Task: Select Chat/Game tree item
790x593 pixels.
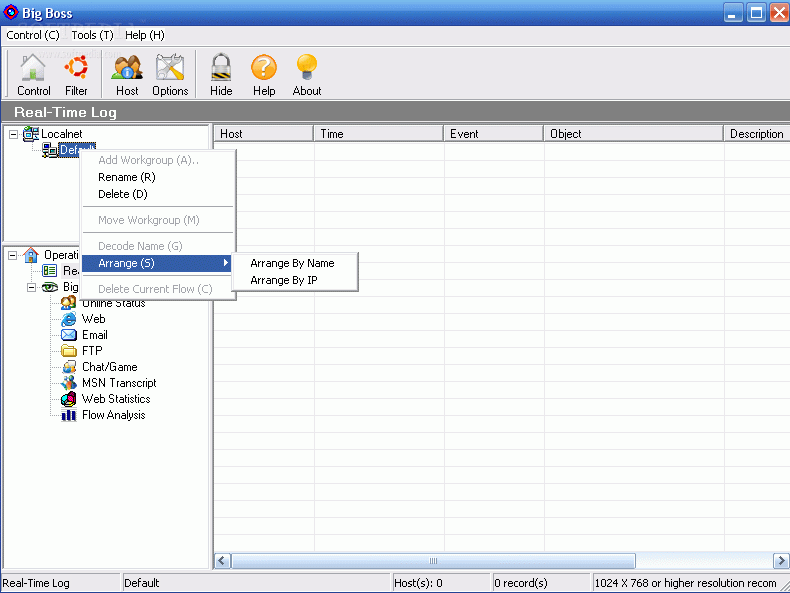Action: [x=110, y=367]
